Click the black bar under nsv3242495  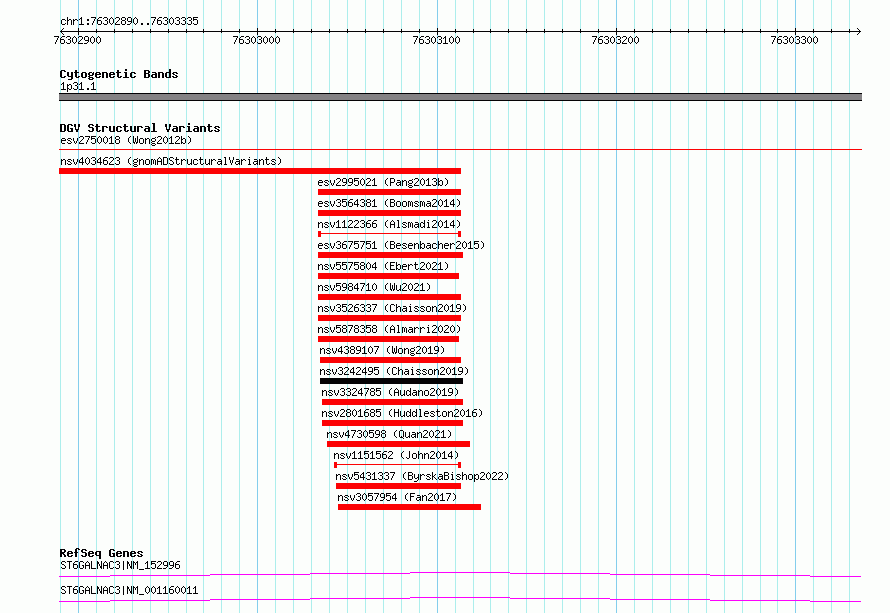pos(392,381)
